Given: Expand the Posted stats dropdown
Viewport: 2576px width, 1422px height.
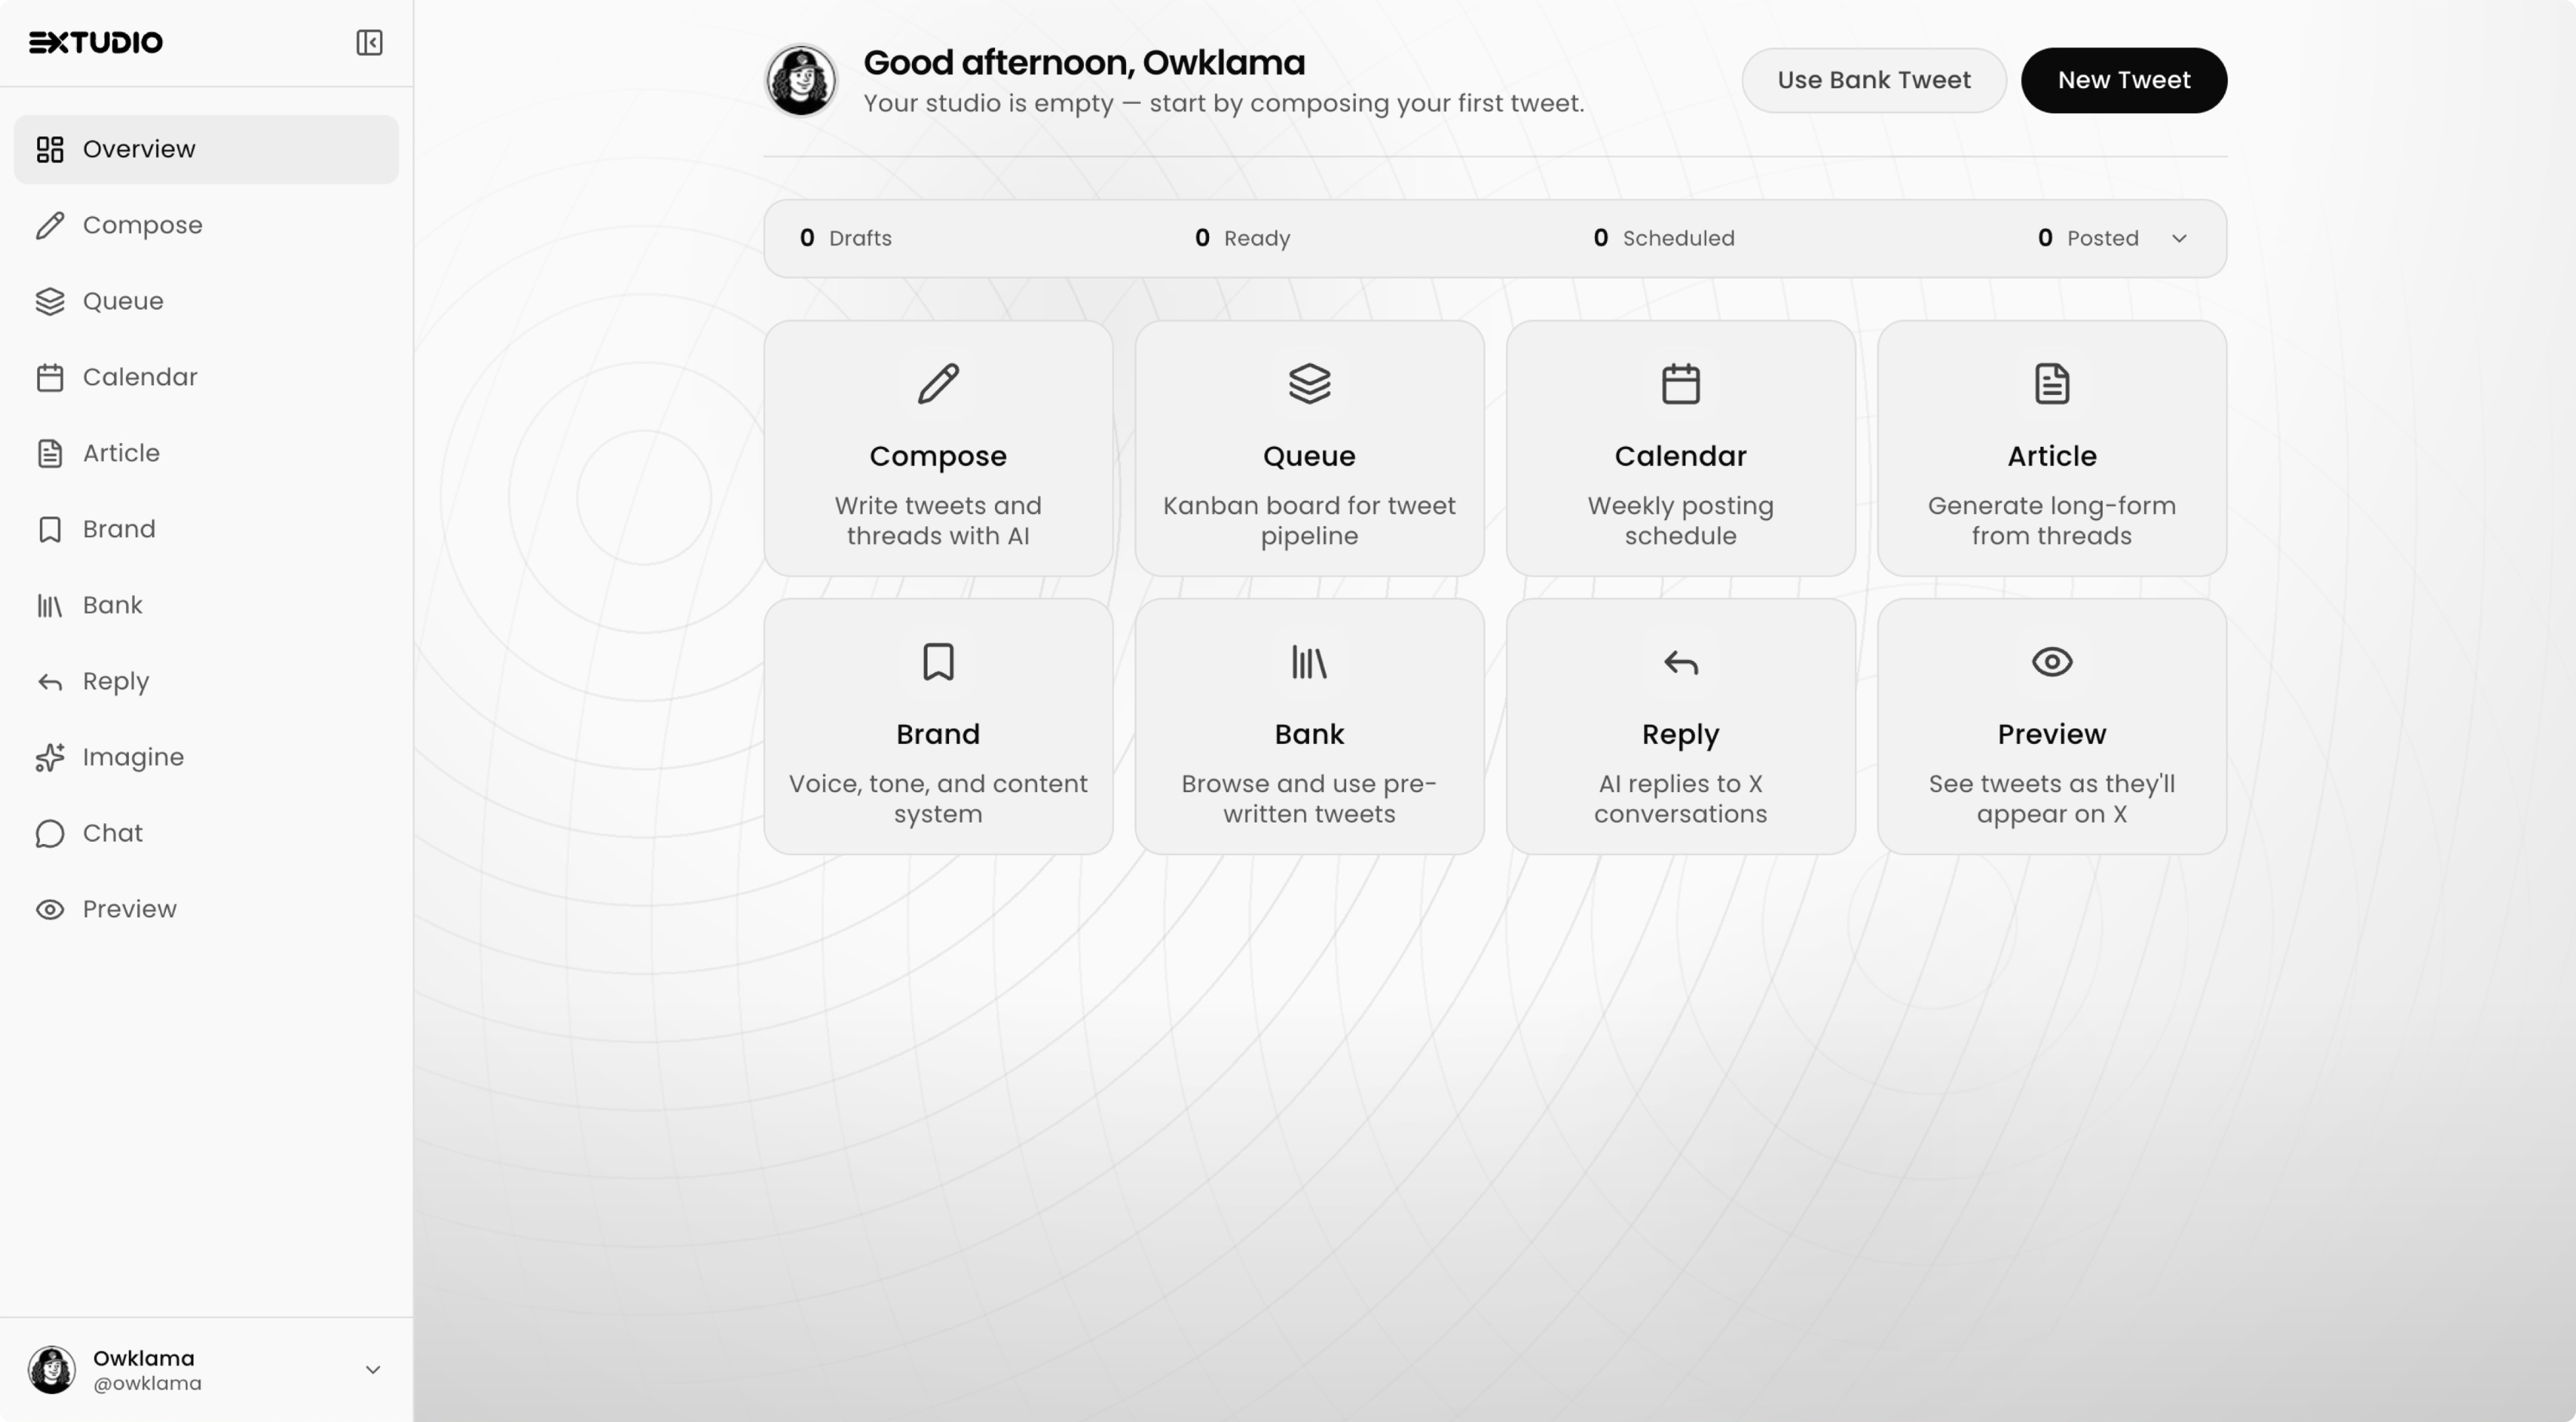Looking at the screenshot, I should [x=2180, y=238].
